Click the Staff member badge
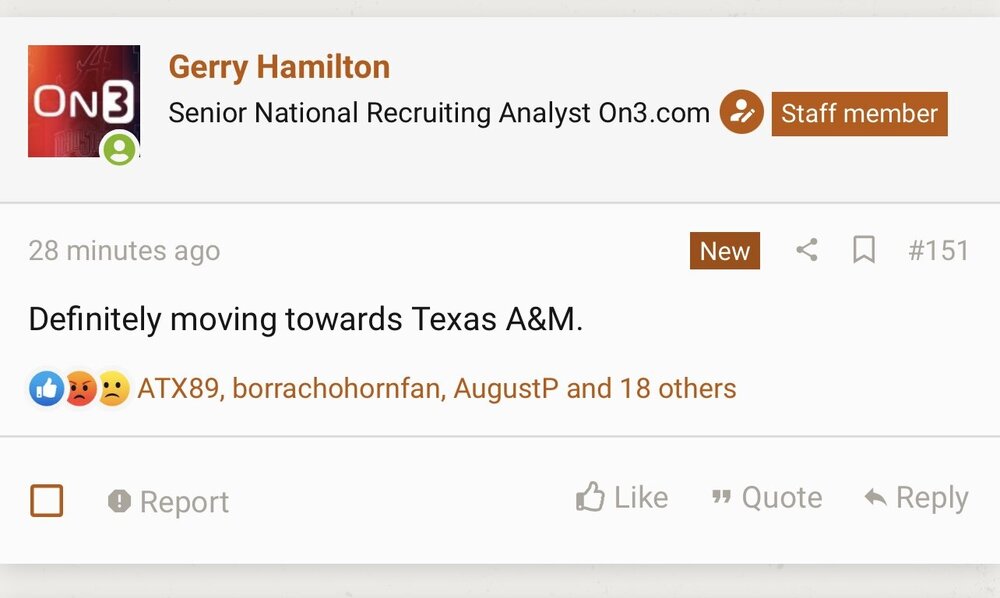 pos(859,114)
